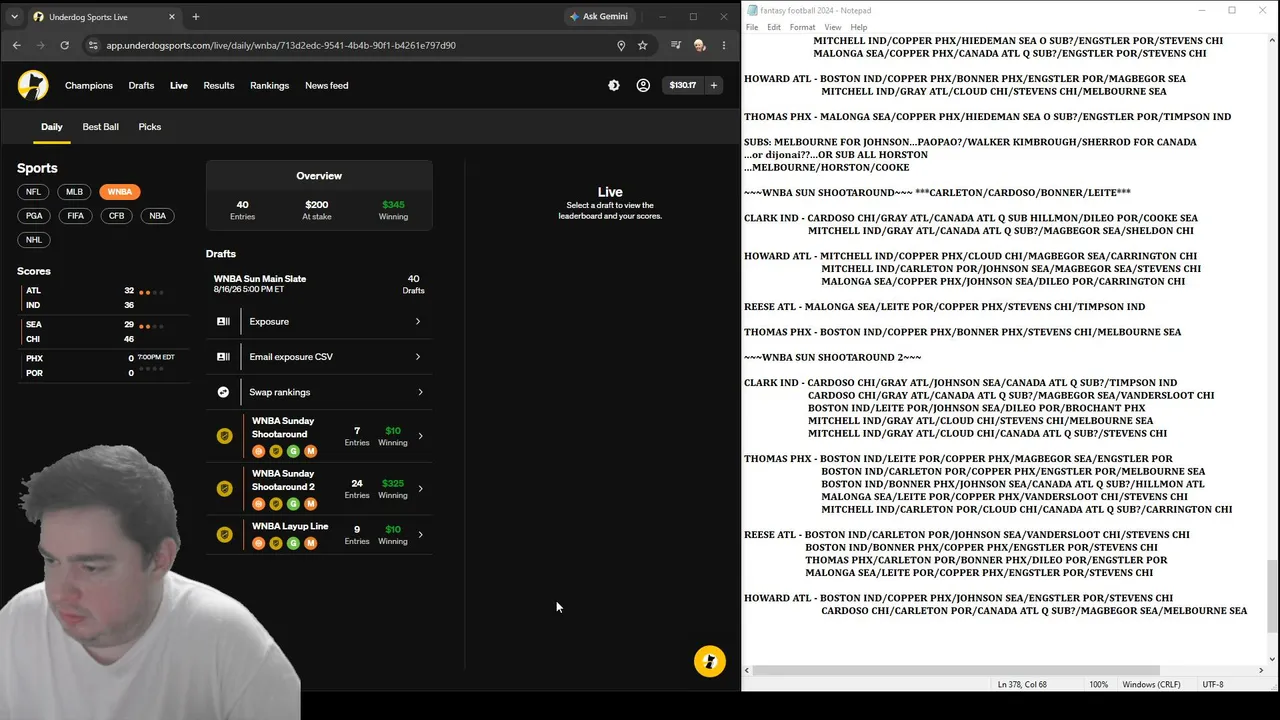Expand the Exposure row chevron
The image size is (1280, 720).
(x=418, y=321)
